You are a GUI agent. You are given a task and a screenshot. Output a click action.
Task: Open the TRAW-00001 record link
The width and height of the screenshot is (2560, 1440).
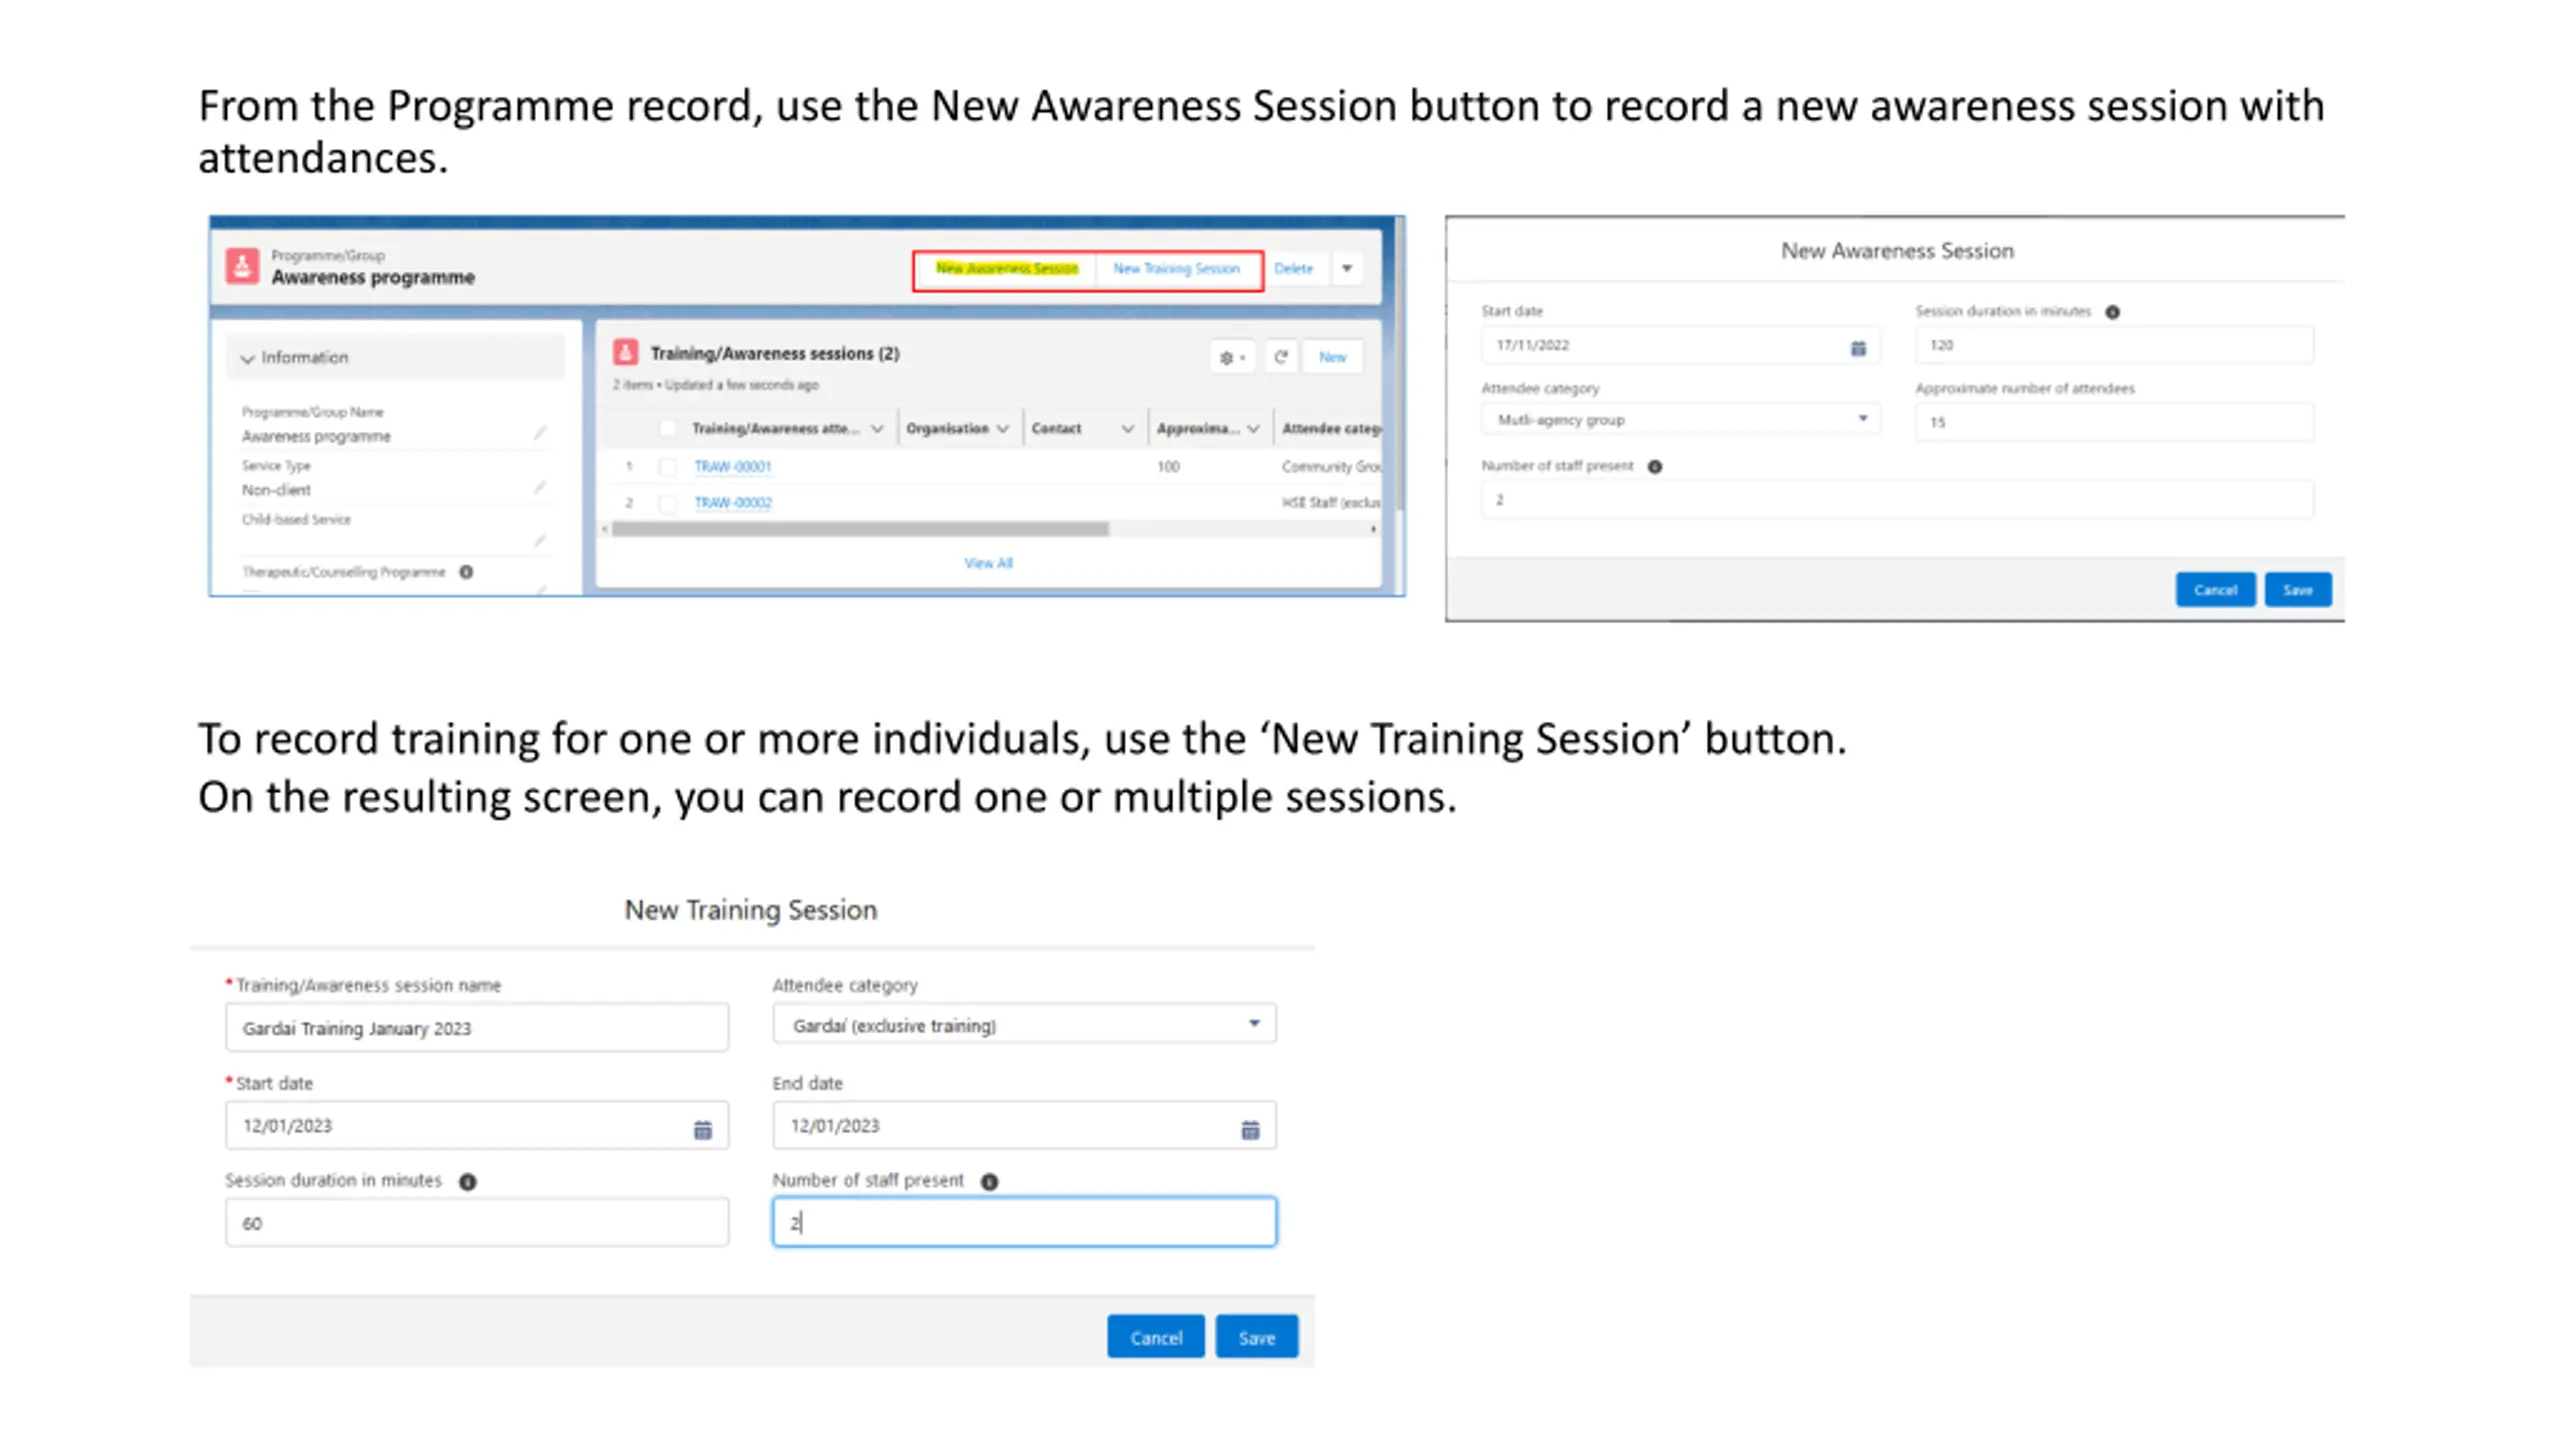coord(732,467)
